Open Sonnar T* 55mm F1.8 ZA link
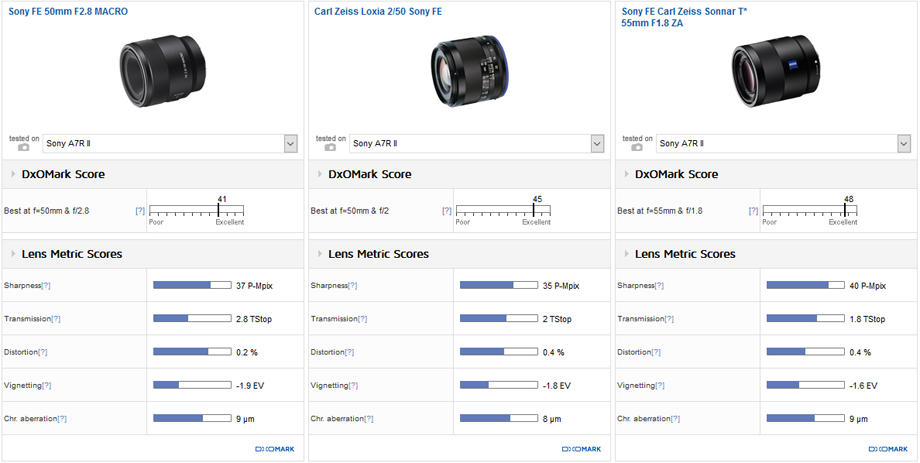Screen dimensions: 920x463 point(683,17)
